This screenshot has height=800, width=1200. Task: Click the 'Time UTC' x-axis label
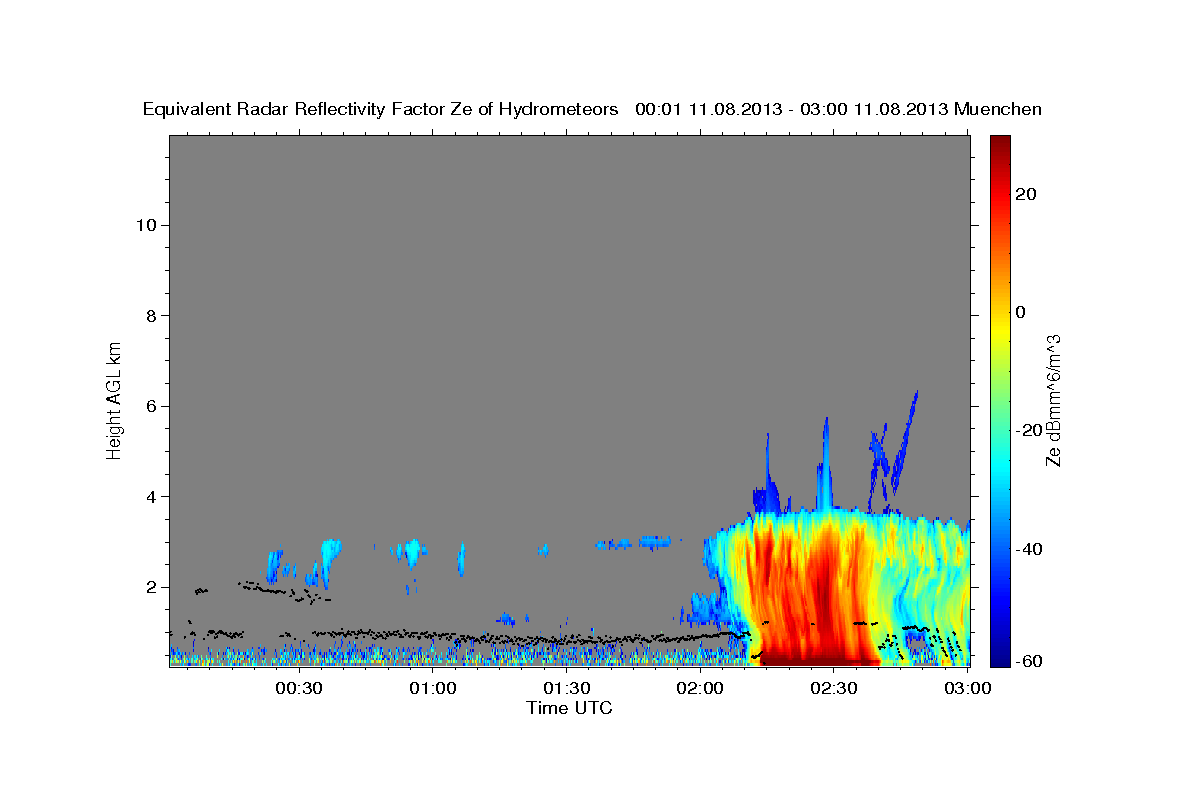coord(569,708)
